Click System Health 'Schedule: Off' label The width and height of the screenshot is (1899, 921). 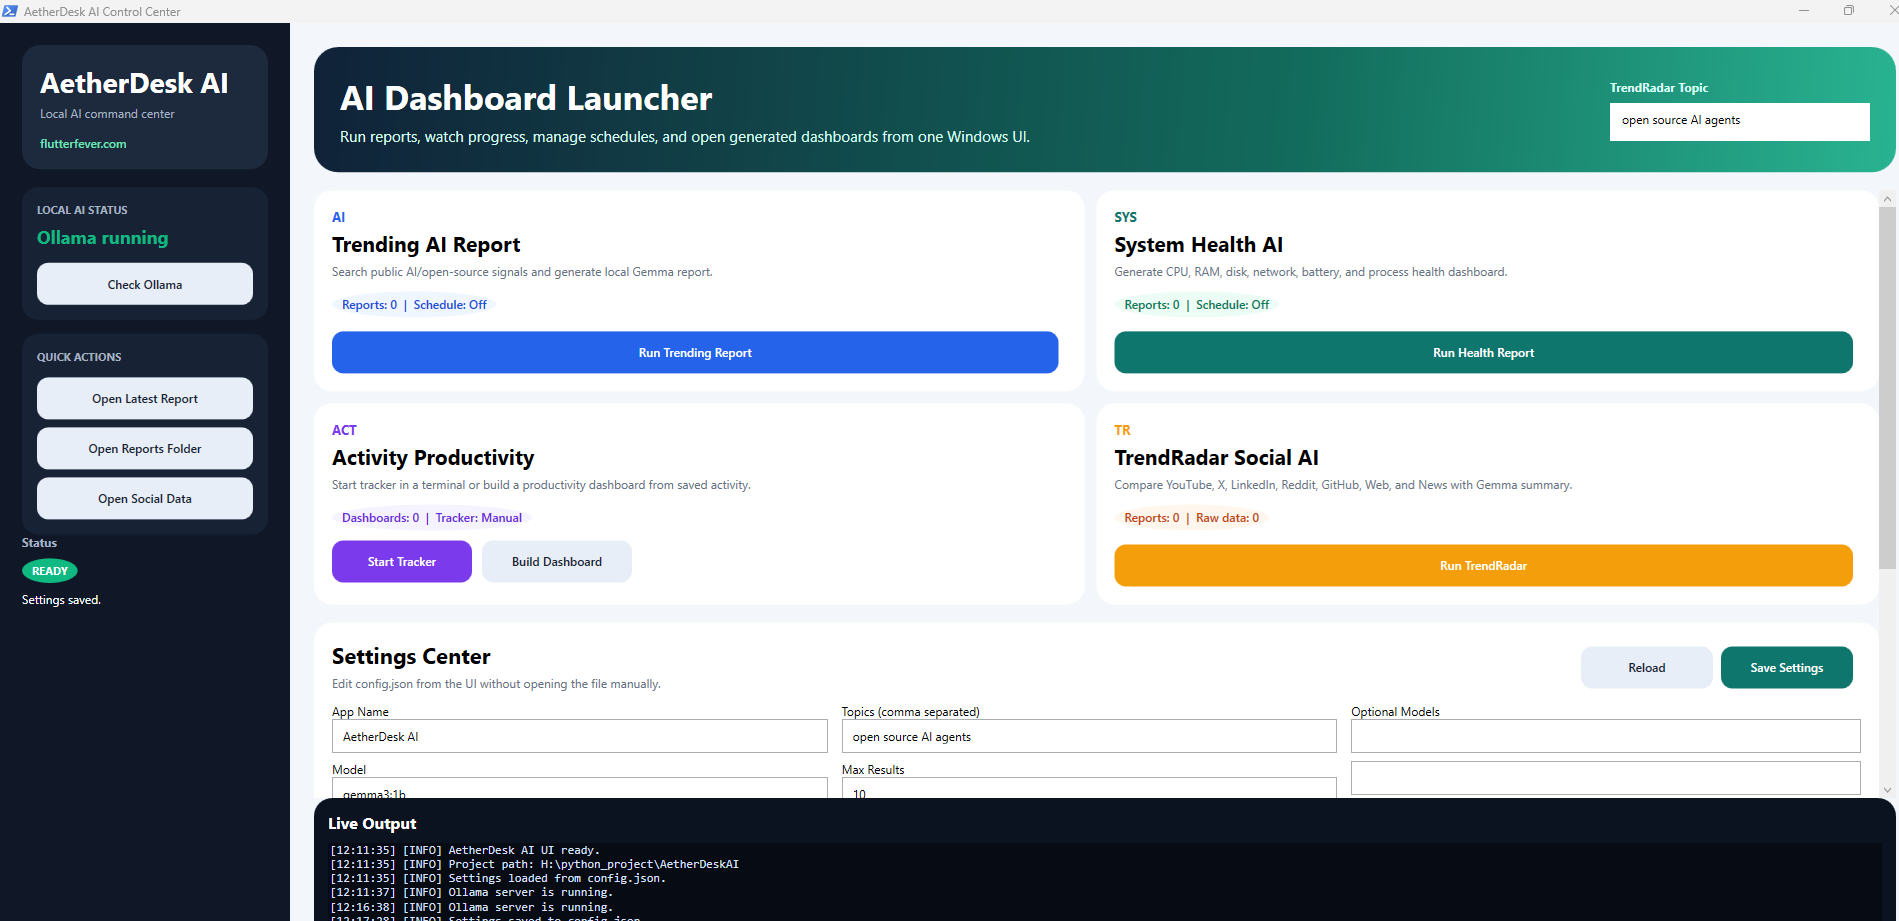pos(1232,305)
